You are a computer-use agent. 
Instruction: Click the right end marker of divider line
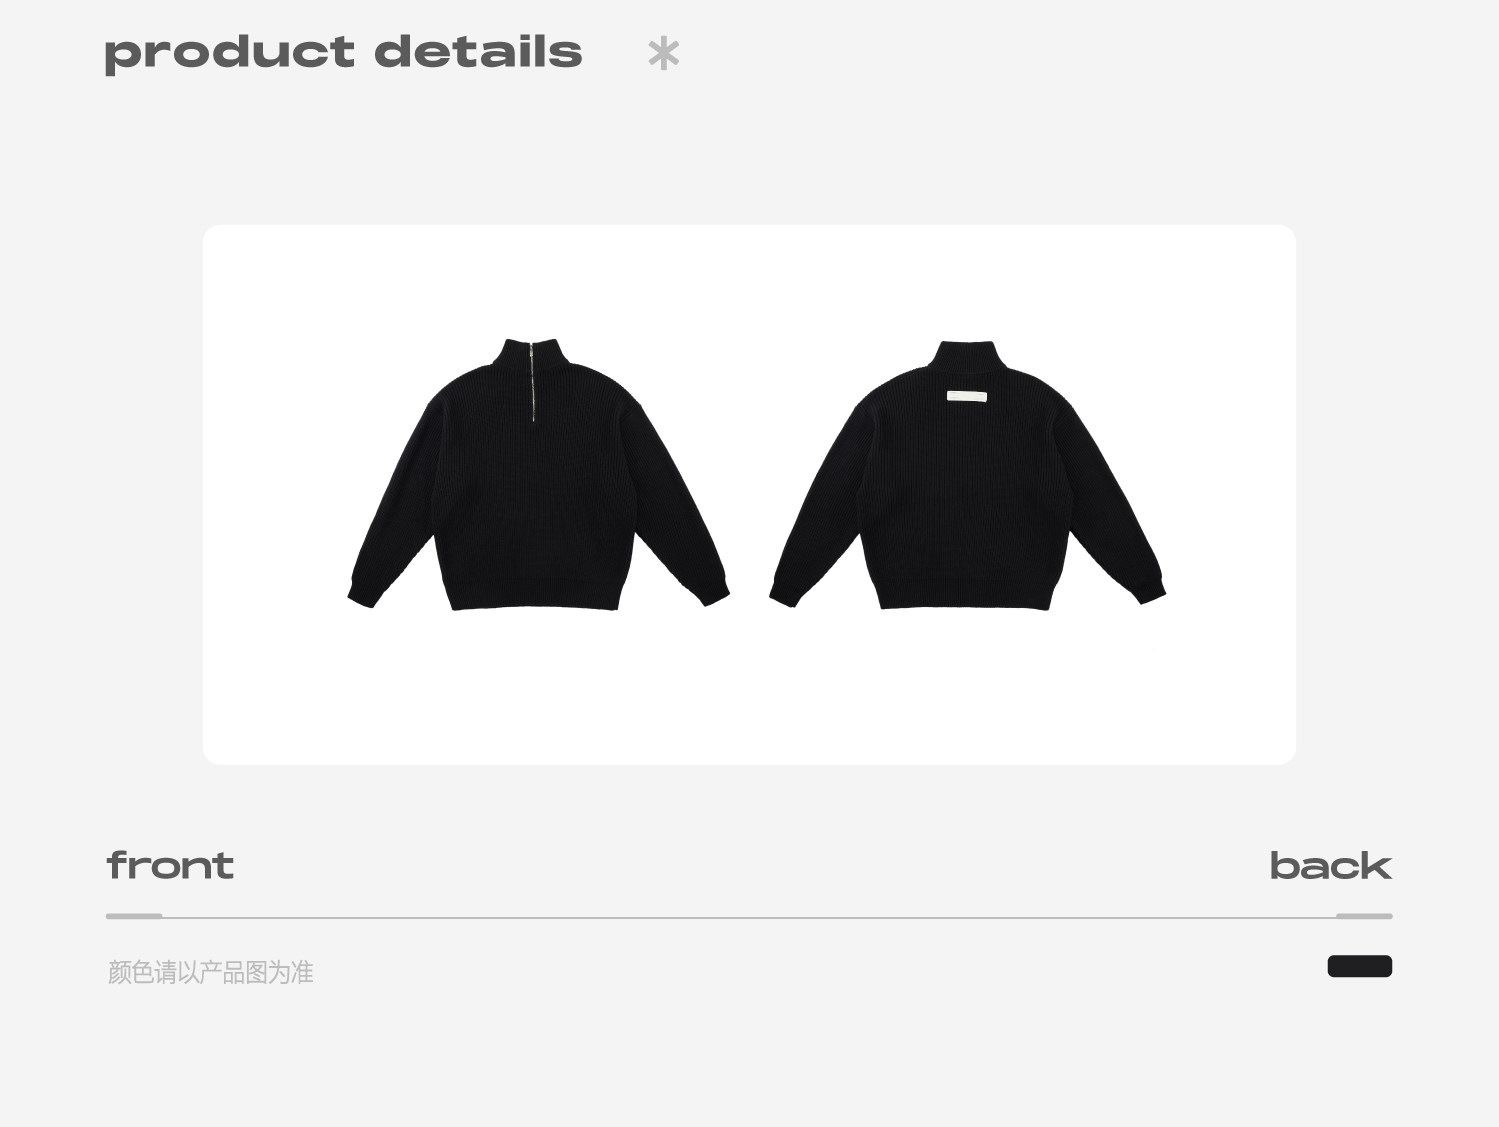[1364, 915]
